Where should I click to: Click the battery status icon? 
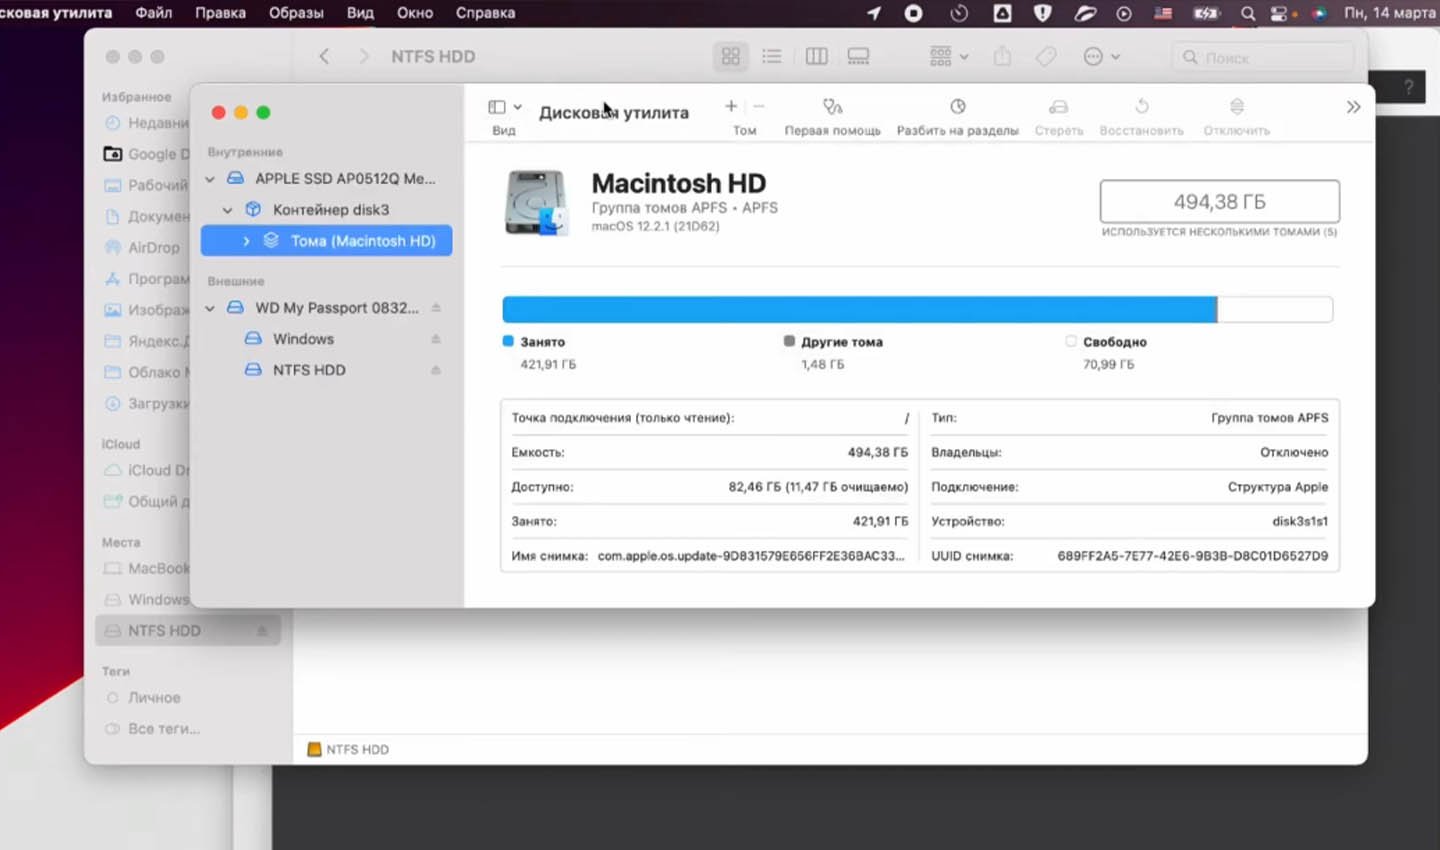tap(1207, 14)
